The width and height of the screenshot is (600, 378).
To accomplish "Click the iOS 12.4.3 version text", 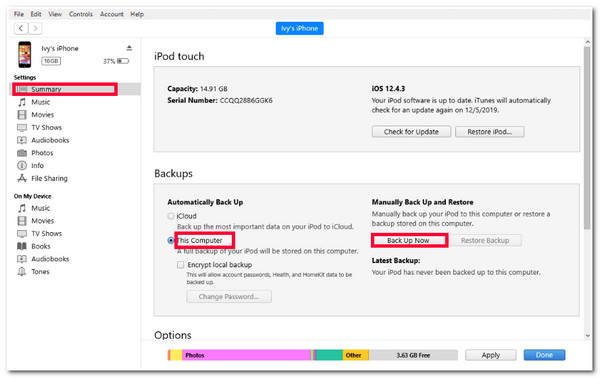I will (388, 88).
